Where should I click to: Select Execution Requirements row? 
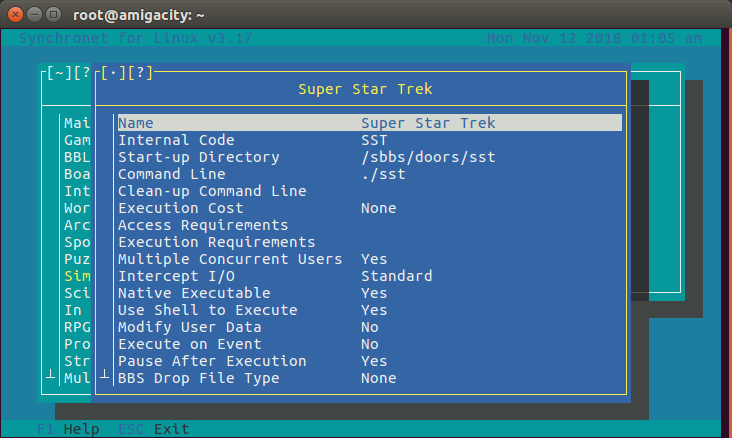click(x=369, y=242)
